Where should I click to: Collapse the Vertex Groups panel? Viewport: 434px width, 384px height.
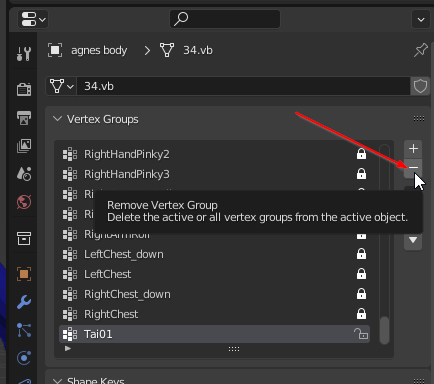pyautogui.click(x=58, y=119)
